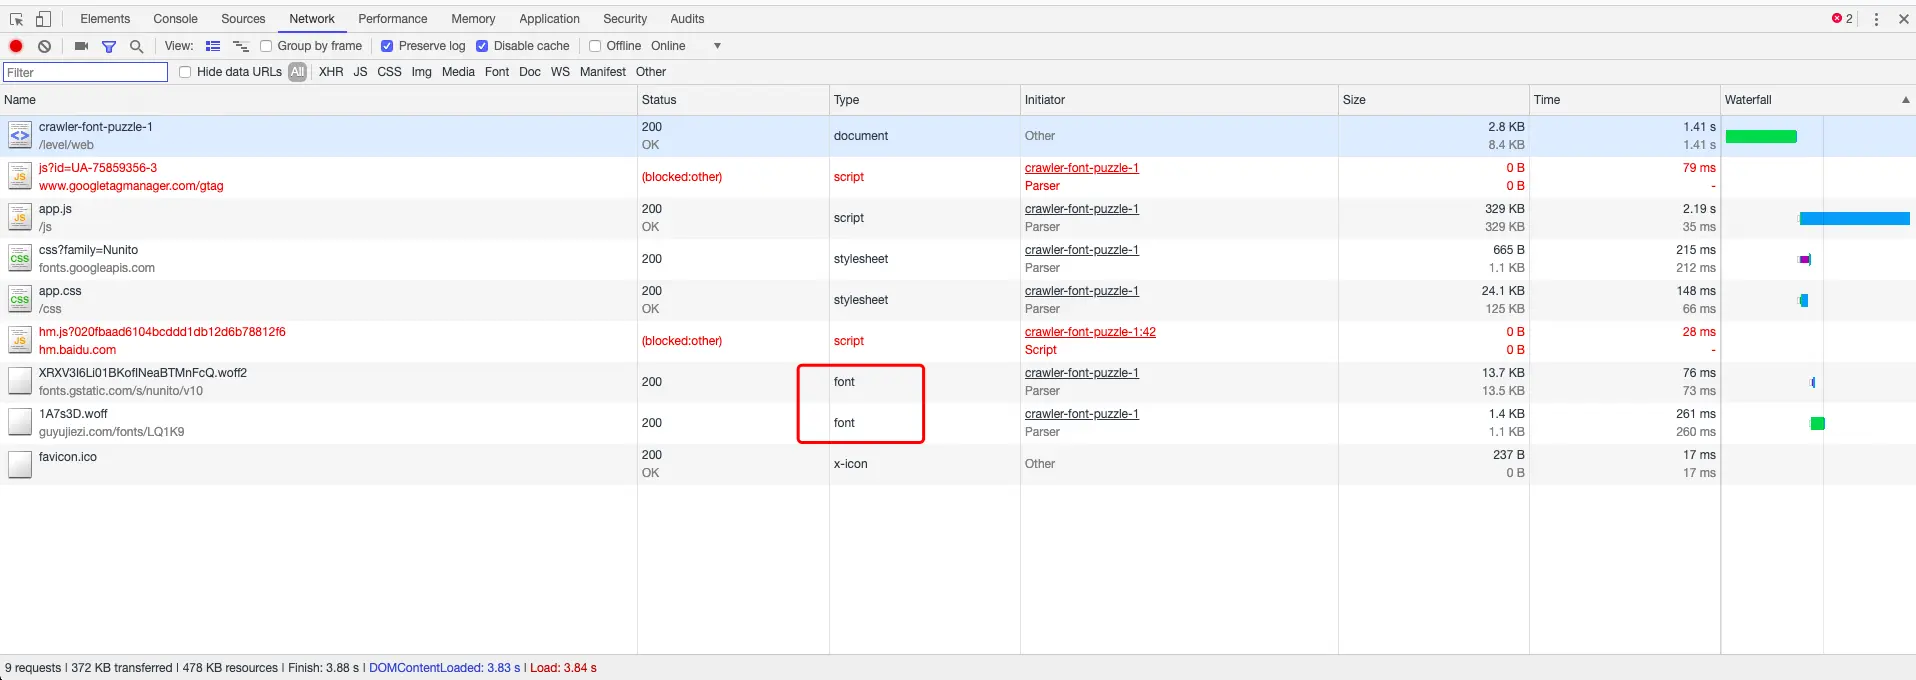Switch to the Console tab
The width and height of the screenshot is (1916, 680).
tap(176, 19)
